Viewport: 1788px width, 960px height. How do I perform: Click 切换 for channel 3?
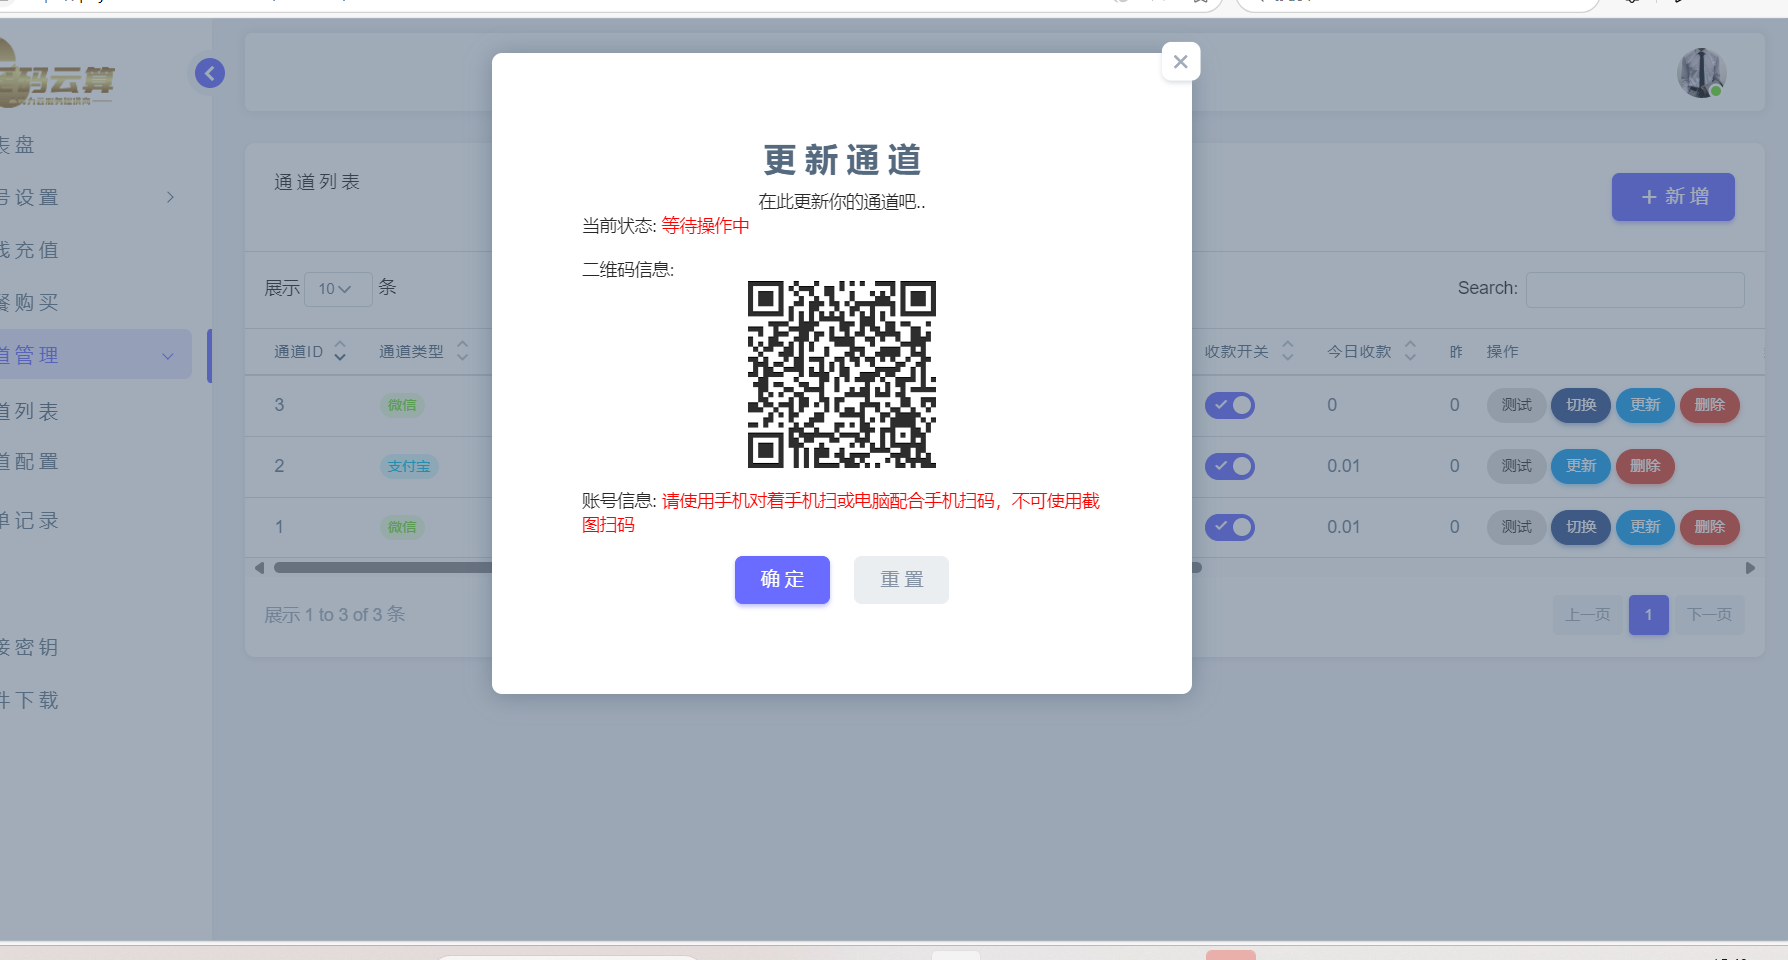pyautogui.click(x=1581, y=405)
